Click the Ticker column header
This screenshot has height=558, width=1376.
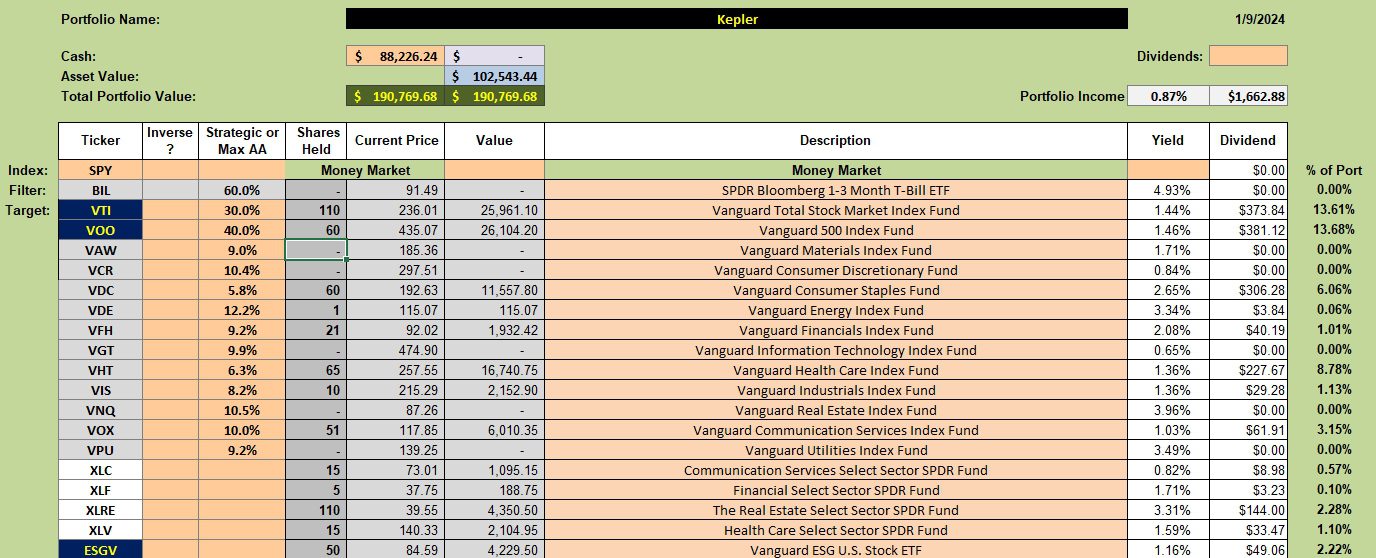point(100,141)
